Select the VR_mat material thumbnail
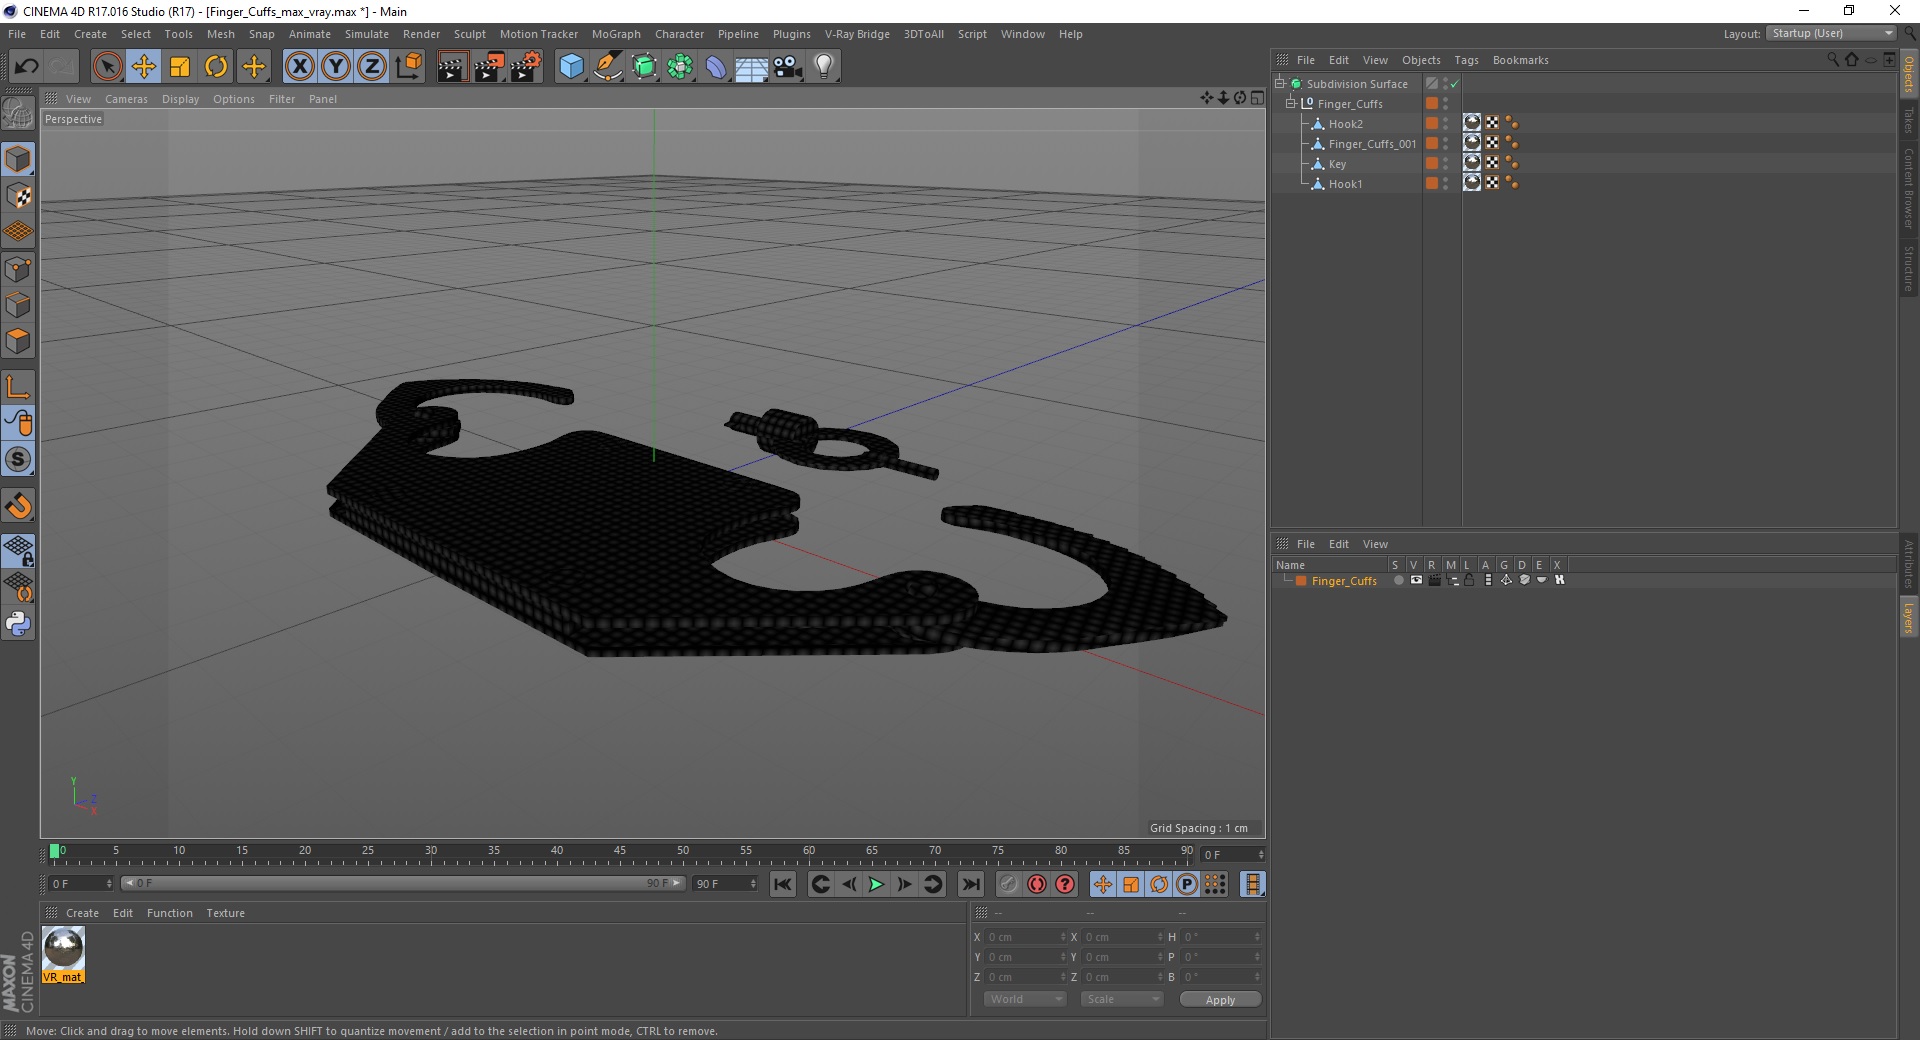 63,954
